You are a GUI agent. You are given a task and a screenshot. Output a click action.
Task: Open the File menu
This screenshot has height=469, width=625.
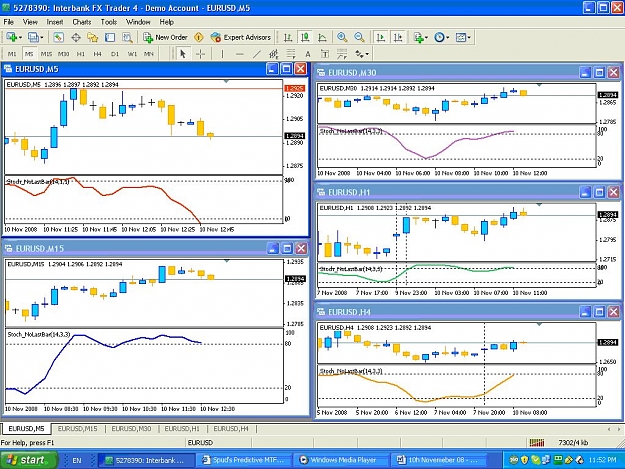pyautogui.click(x=8, y=22)
